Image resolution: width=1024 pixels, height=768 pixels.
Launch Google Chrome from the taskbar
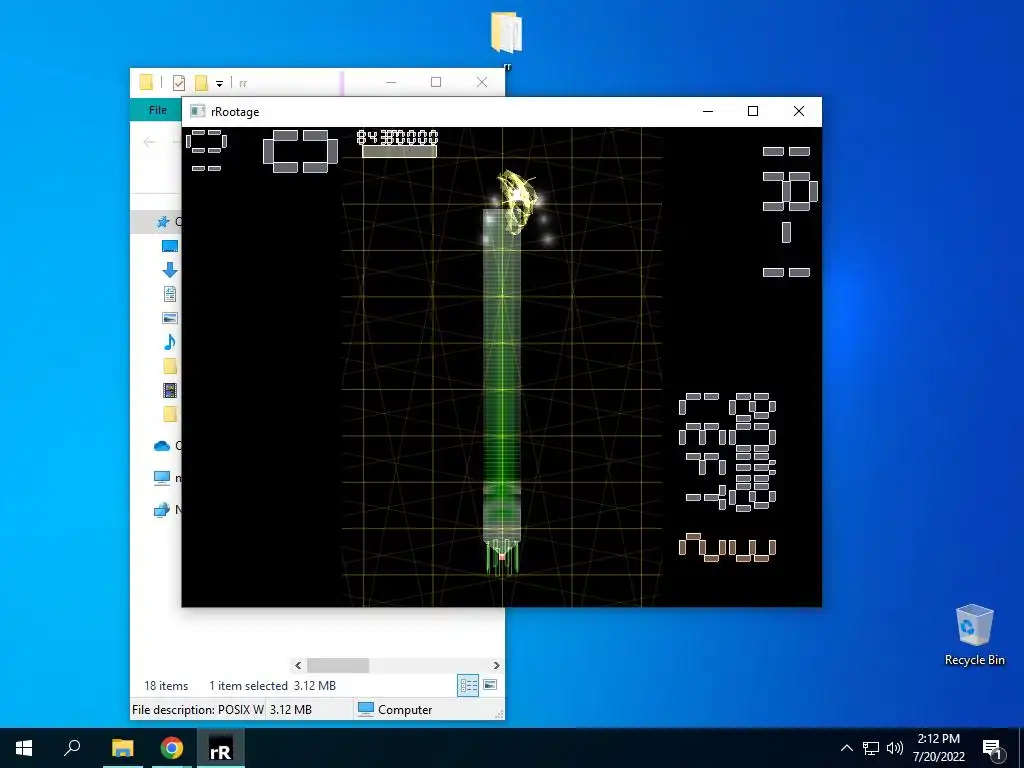coord(172,748)
